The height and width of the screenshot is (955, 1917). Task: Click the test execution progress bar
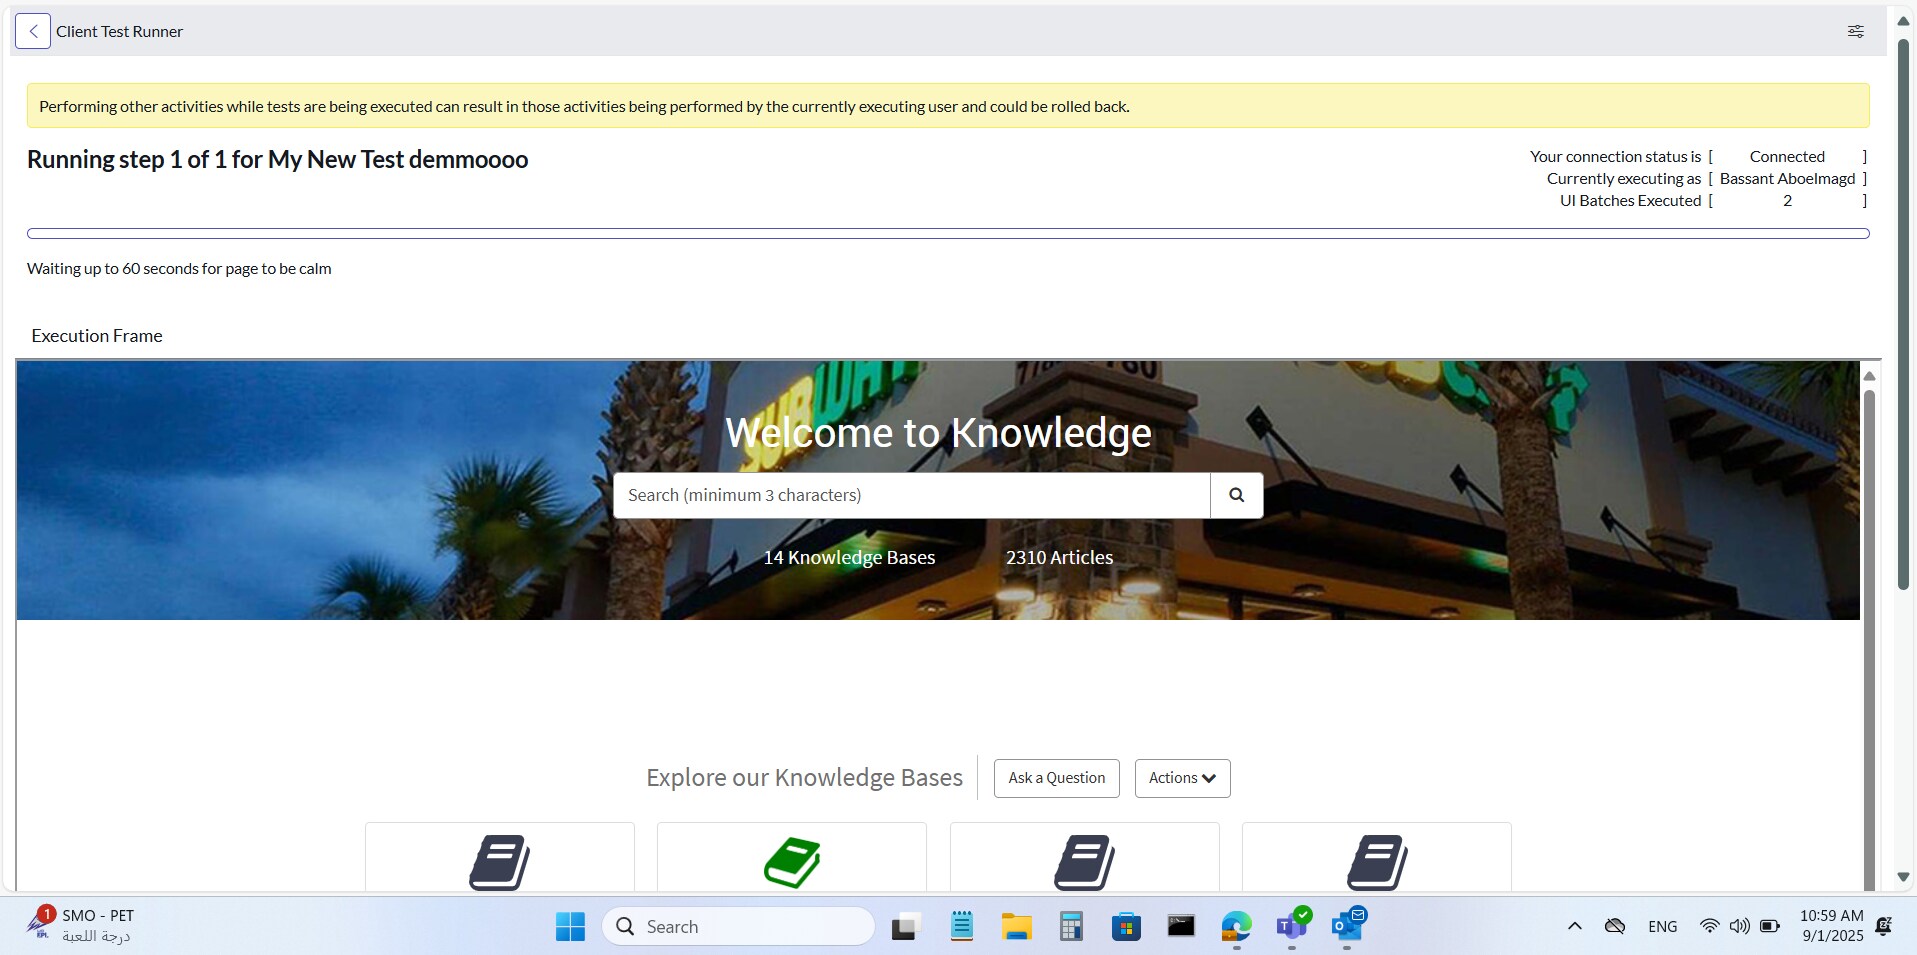point(948,233)
